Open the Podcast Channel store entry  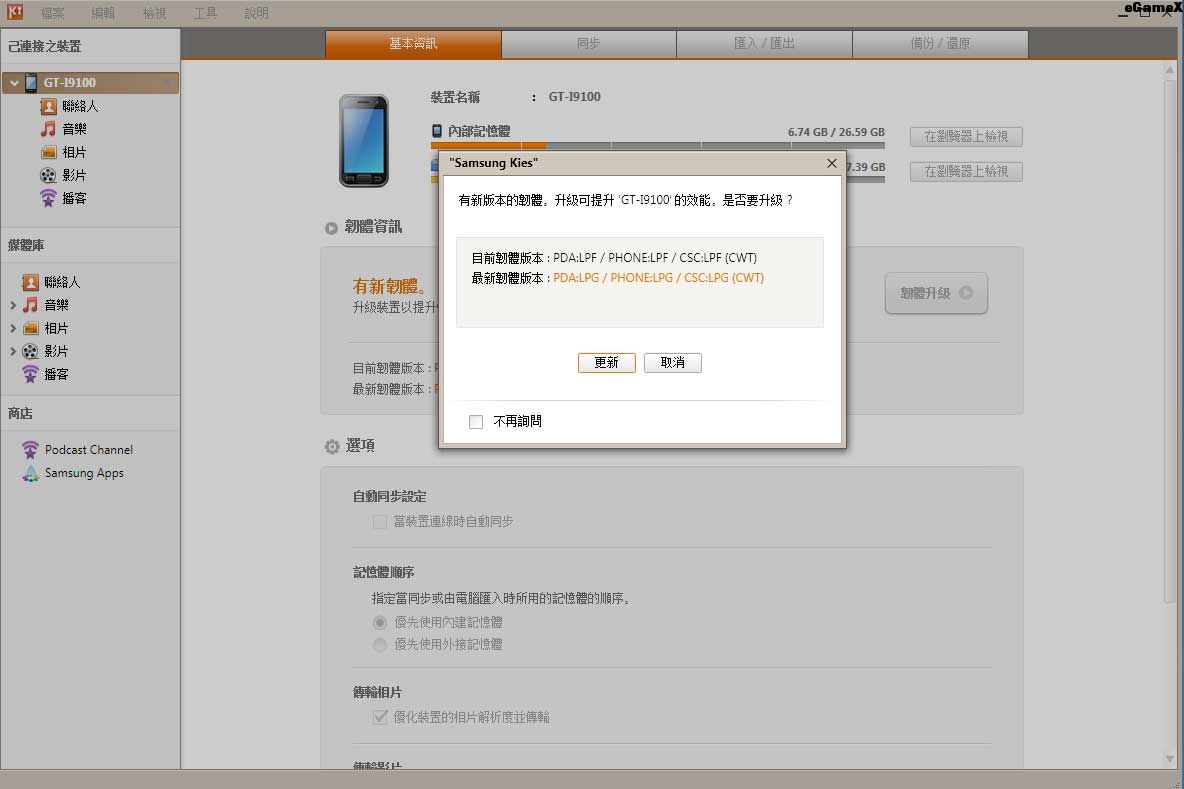(x=88, y=450)
